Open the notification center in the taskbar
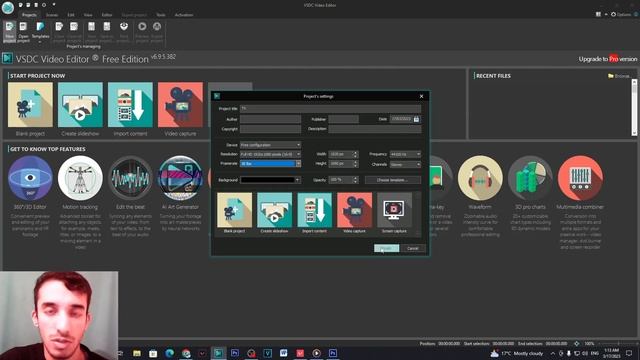This screenshot has width=640, height=360. [x=629, y=353]
